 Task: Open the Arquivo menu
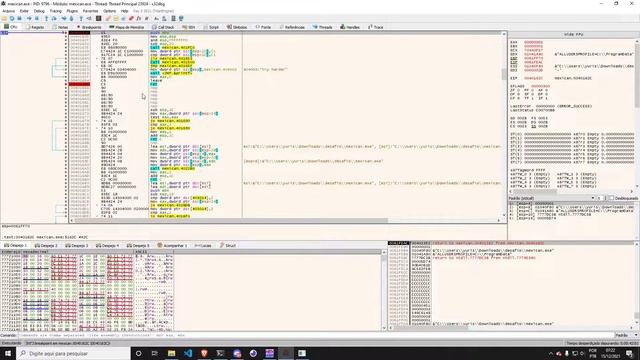click(x=9, y=11)
